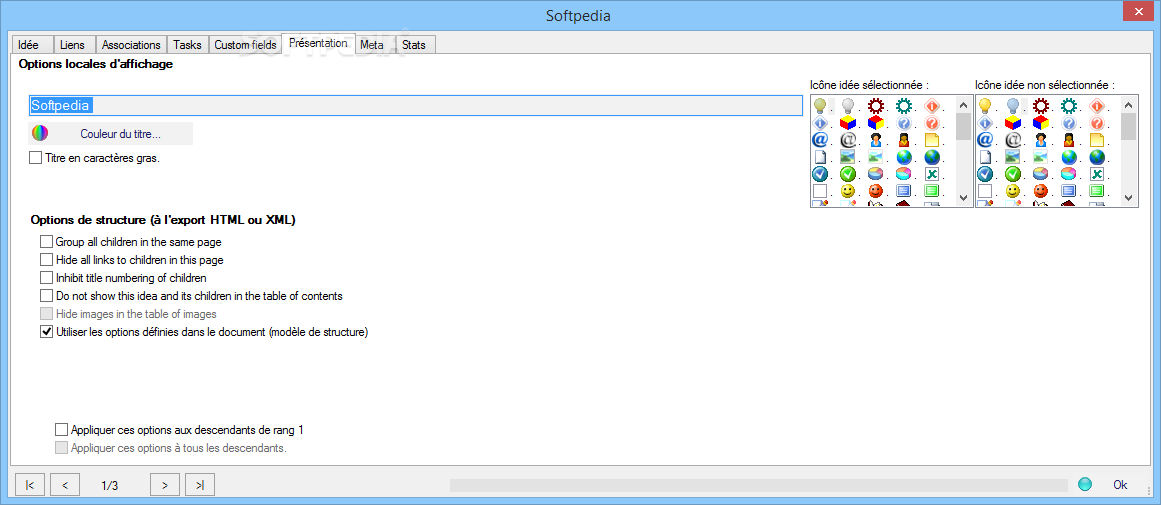The height and width of the screenshot is (505, 1161).
Task: Pick Excel sheet icon in selected-idea icons
Action: point(931,175)
